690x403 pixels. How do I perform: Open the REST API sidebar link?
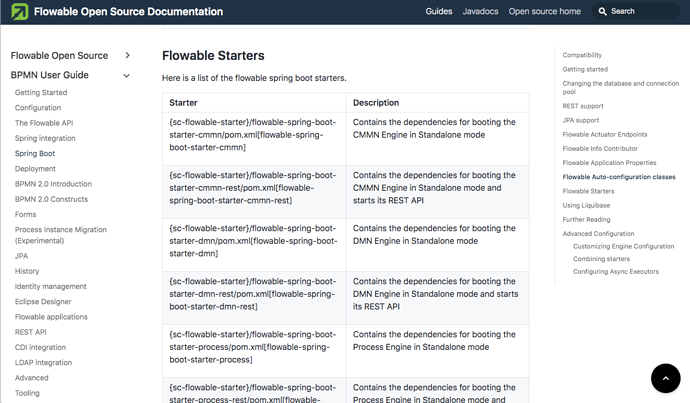[30, 332]
